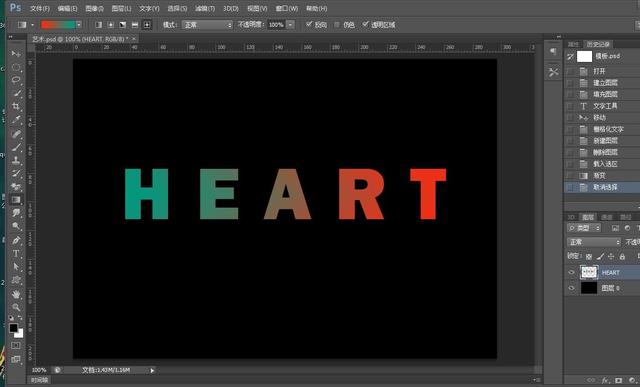Select the Elliptical Marquee tool

point(16,67)
